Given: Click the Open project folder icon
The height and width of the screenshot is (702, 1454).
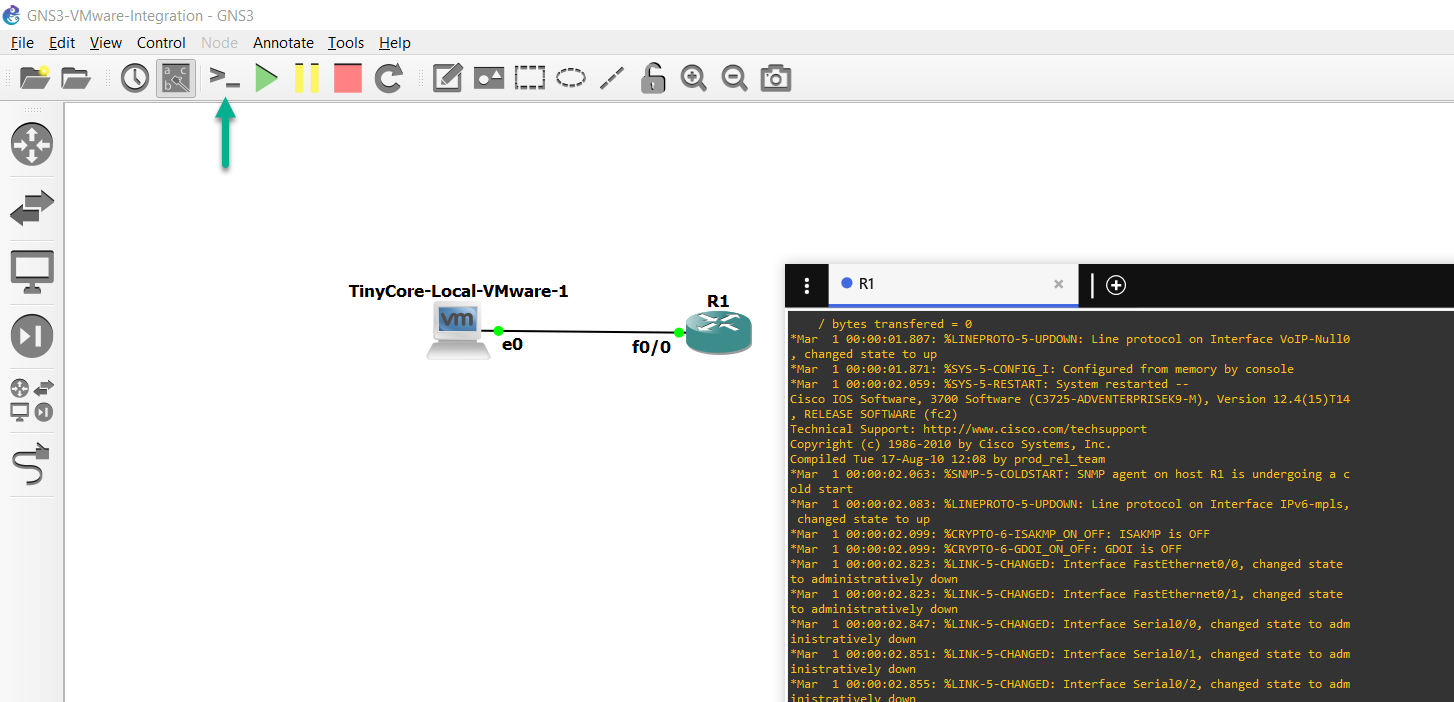Looking at the screenshot, I should tap(76, 78).
